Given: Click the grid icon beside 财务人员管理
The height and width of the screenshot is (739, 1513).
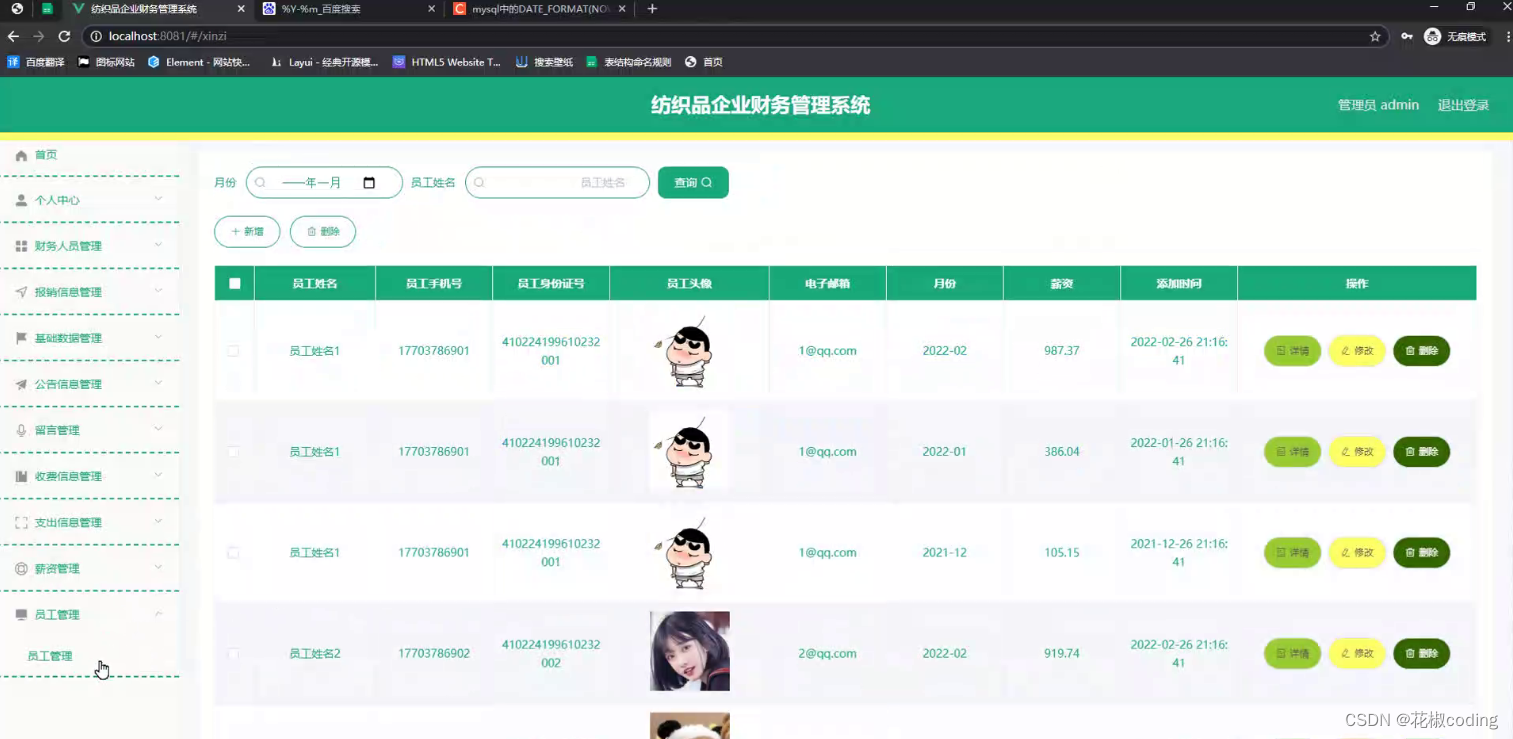Looking at the screenshot, I should [x=20, y=245].
